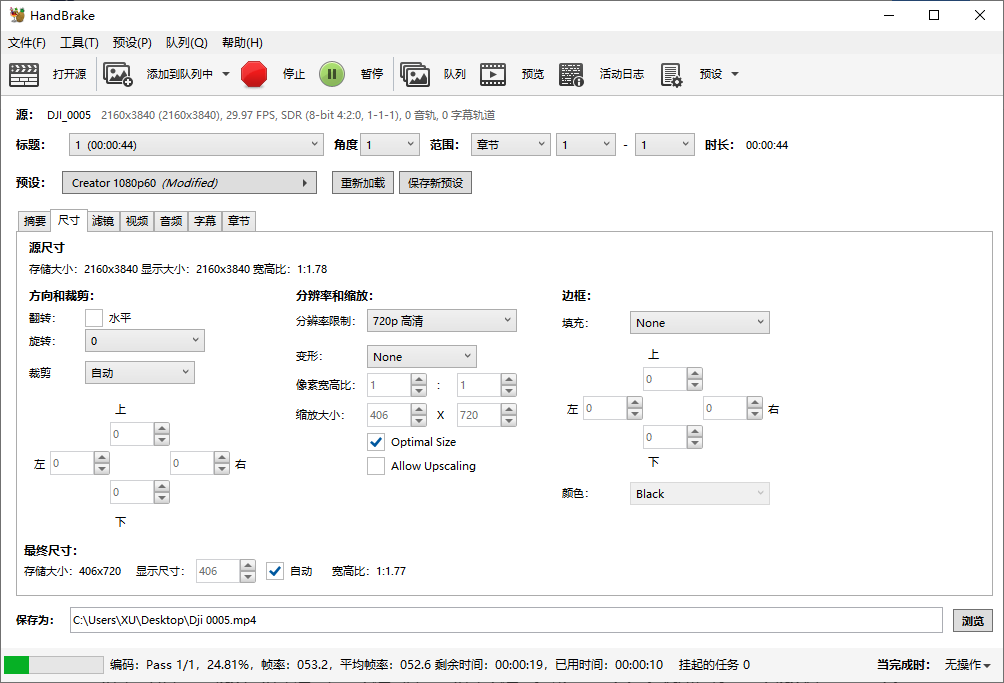Open the 工具(T) menu
The width and height of the screenshot is (1004, 683).
(x=79, y=43)
